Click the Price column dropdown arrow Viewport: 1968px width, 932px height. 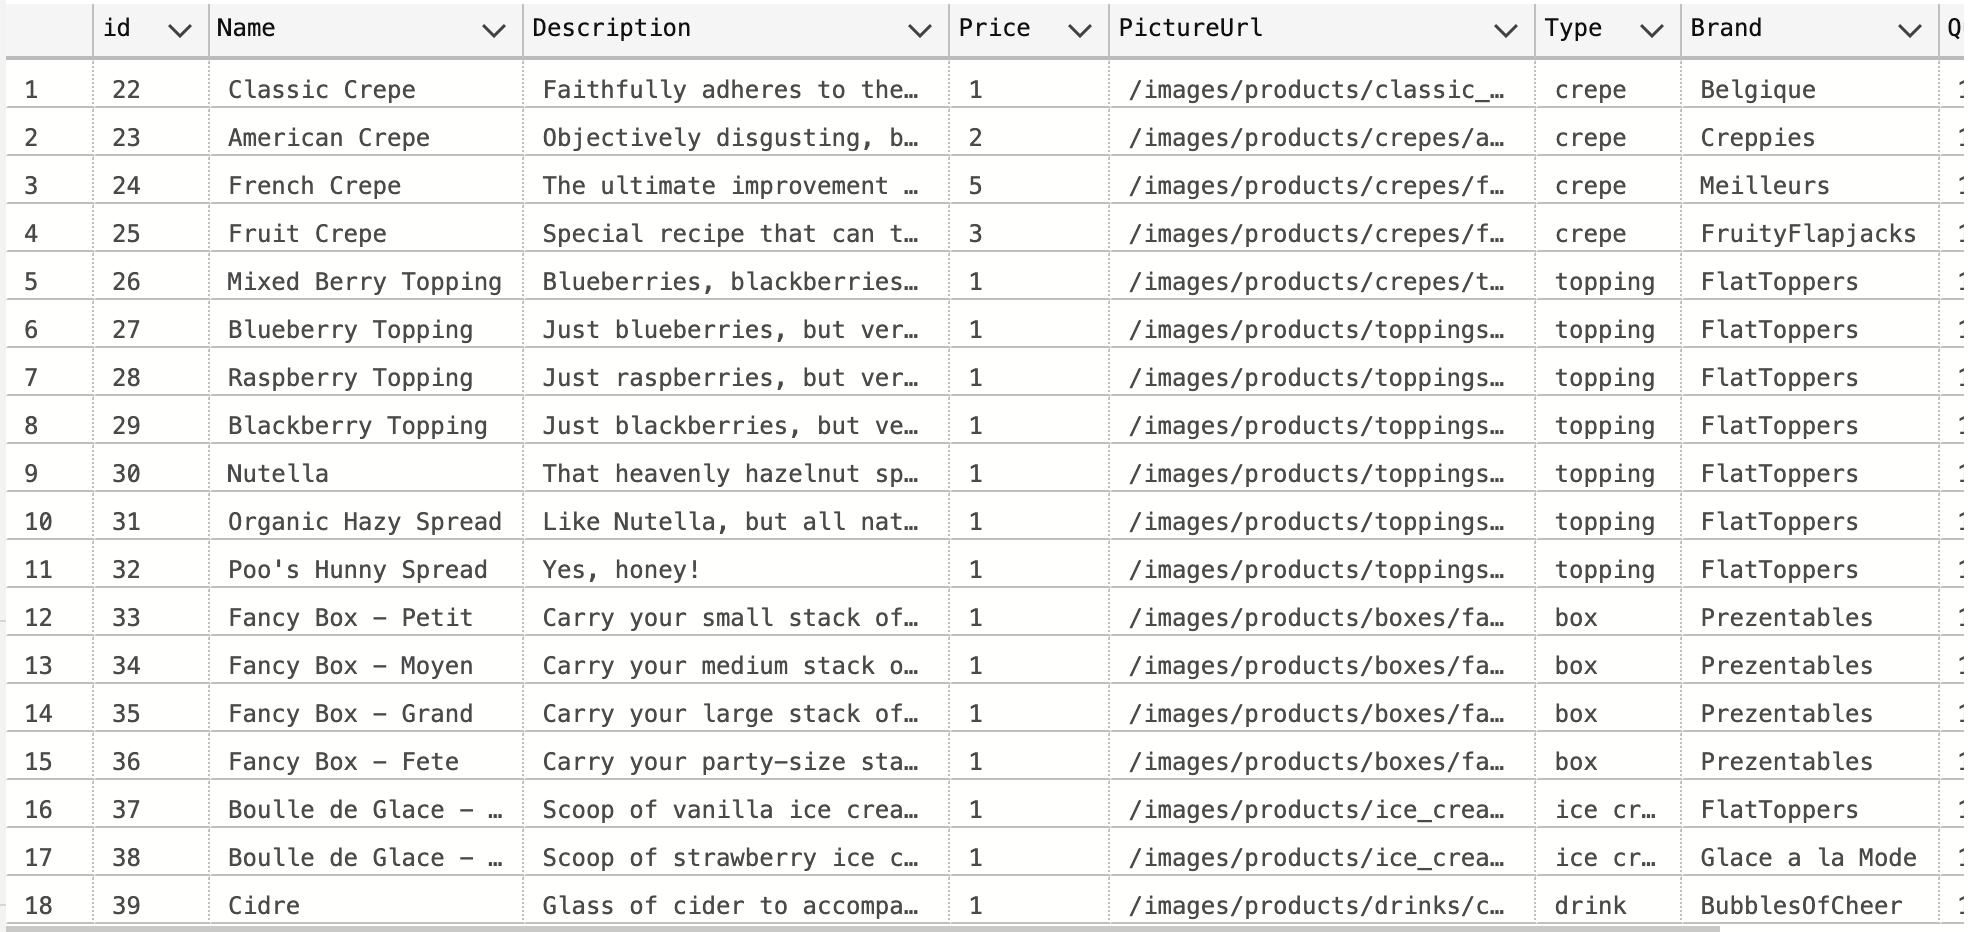pos(1080,31)
